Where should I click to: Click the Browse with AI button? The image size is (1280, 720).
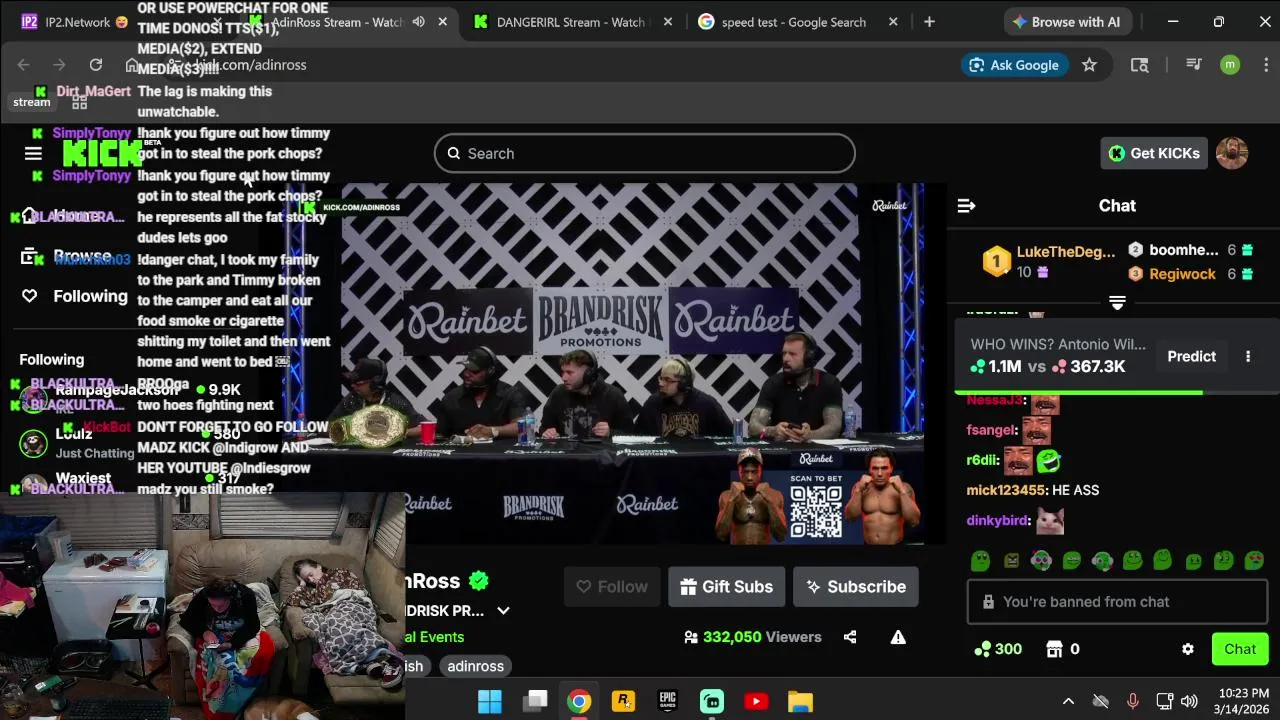coord(1066,22)
